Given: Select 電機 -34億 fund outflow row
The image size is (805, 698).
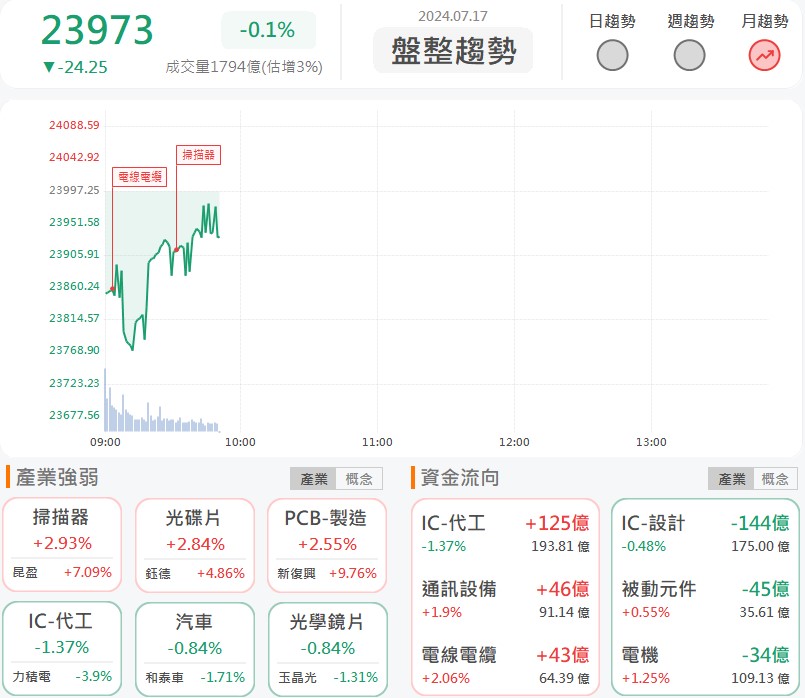Looking at the screenshot, I should click(x=705, y=665).
